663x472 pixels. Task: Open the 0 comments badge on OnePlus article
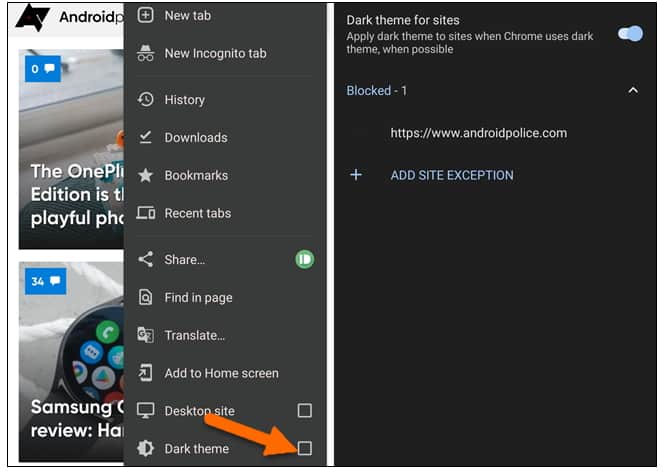point(43,69)
